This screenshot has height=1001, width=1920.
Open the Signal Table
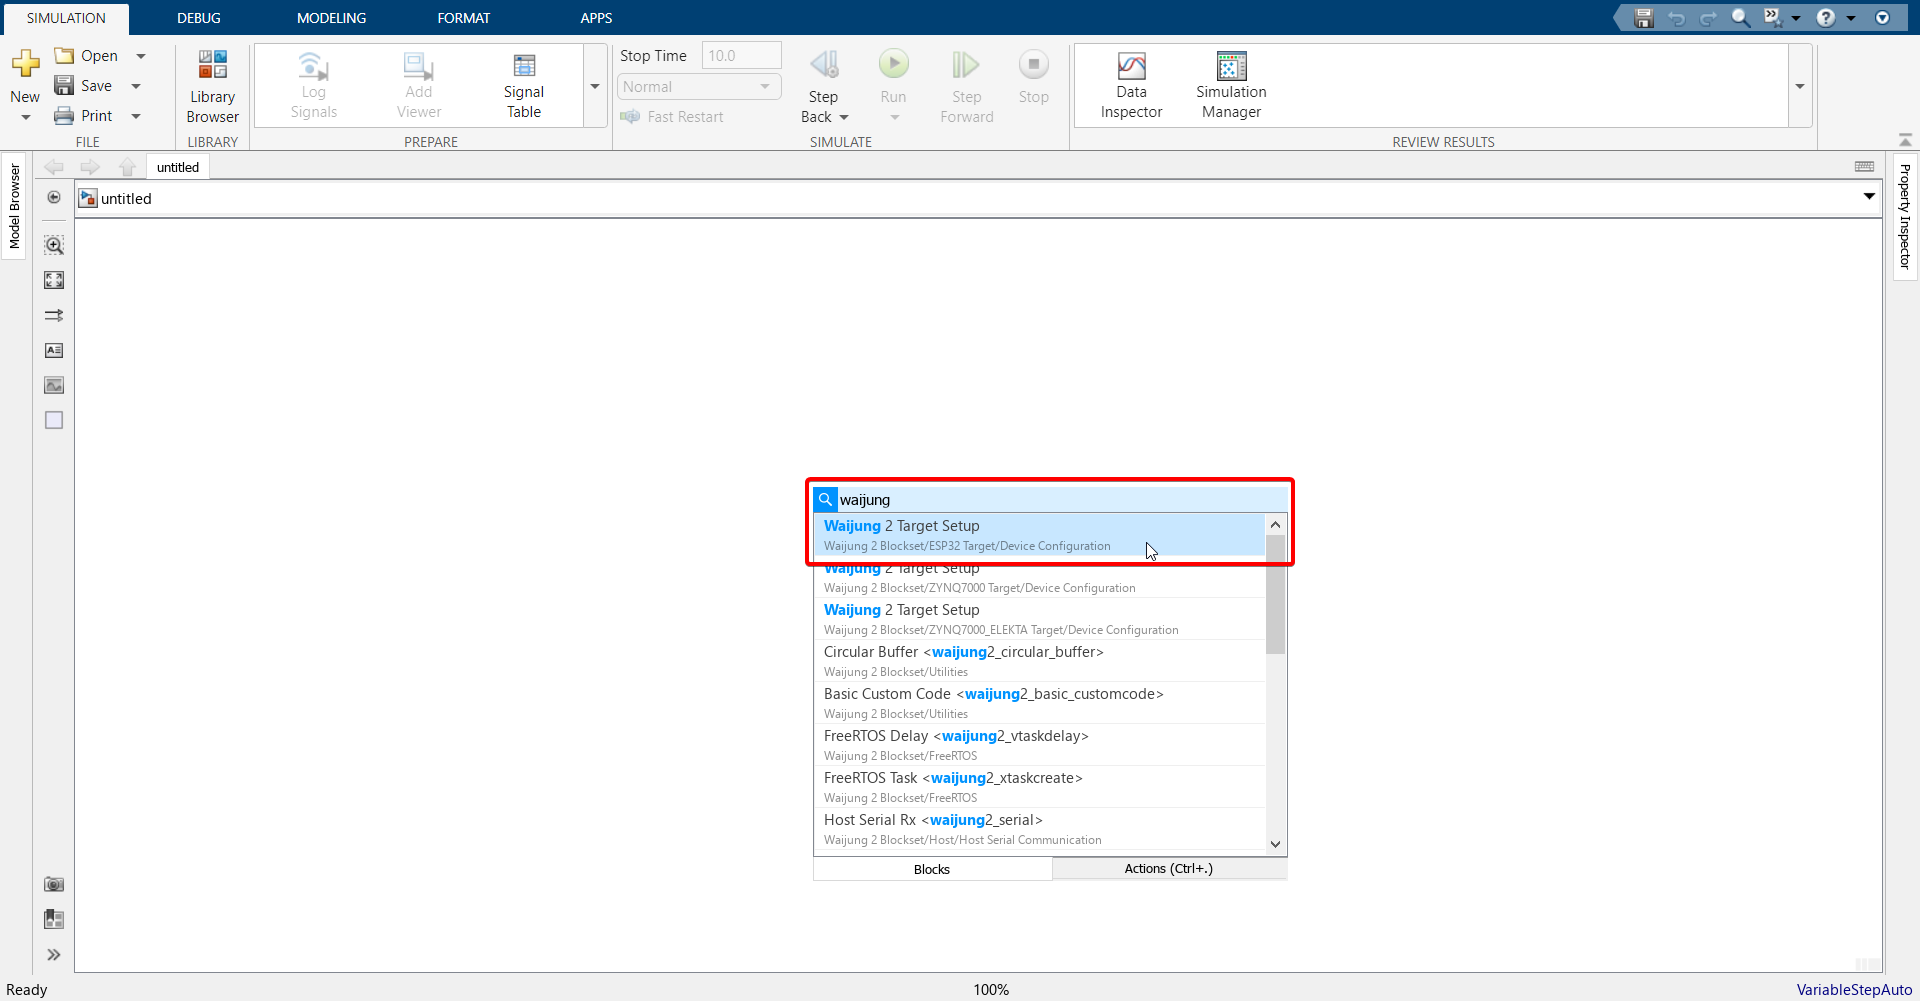click(x=523, y=86)
